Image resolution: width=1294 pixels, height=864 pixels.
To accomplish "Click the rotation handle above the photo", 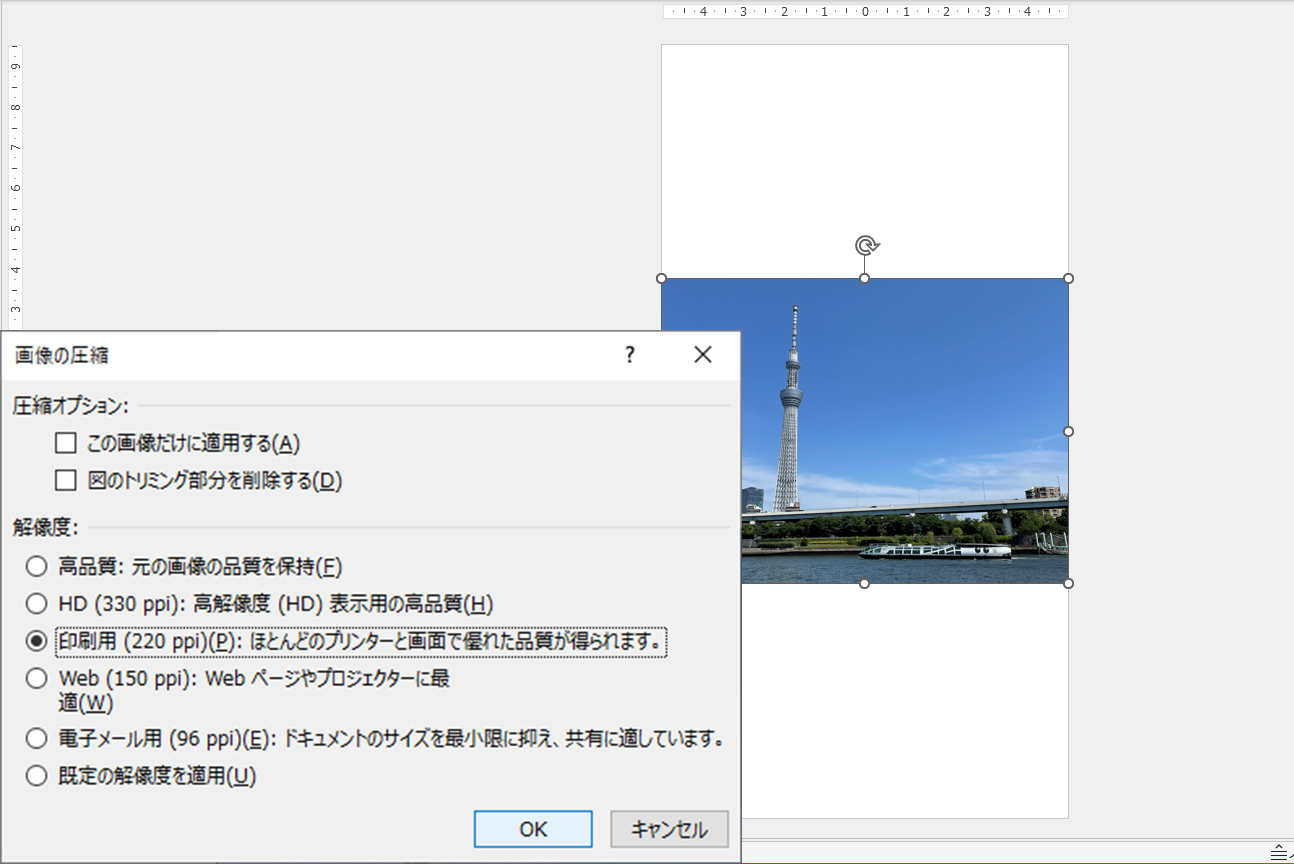I will click(866, 243).
